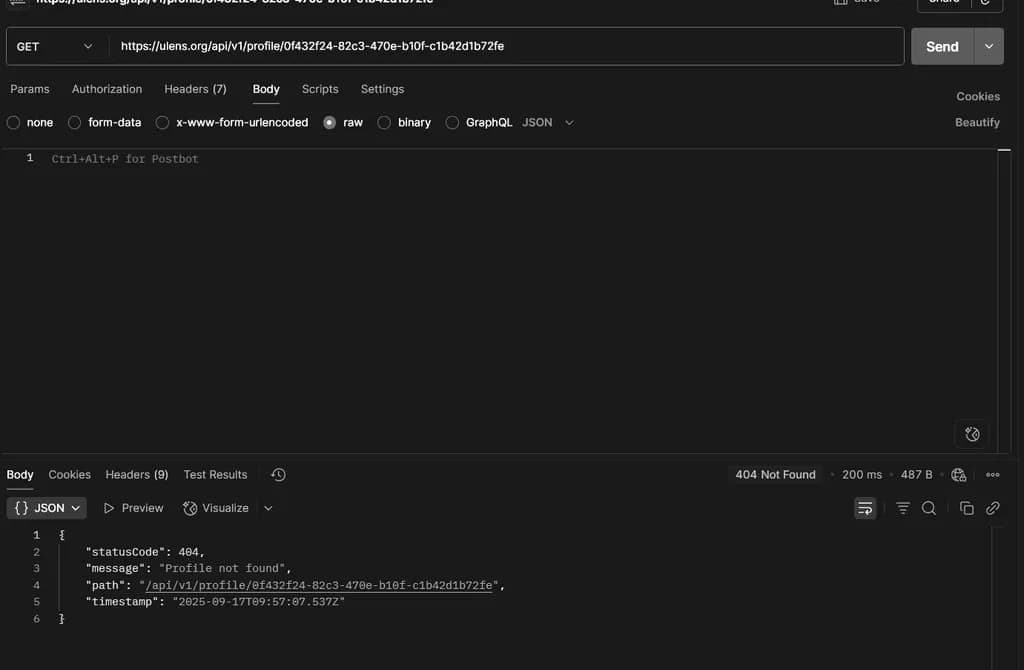Open the response more options ellipsis
The width and height of the screenshot is (1024, 670).
993,475
